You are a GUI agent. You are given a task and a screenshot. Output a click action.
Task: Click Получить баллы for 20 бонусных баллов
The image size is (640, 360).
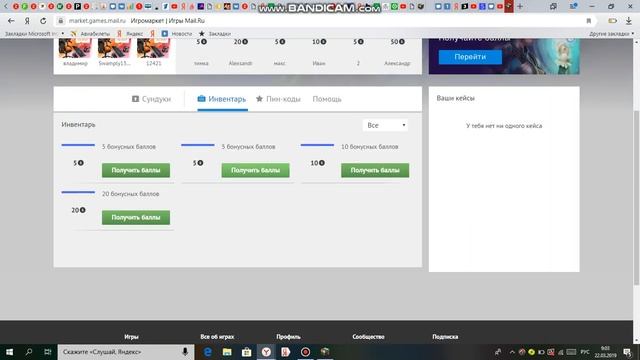pyautogui.click(x=136, y=218)
